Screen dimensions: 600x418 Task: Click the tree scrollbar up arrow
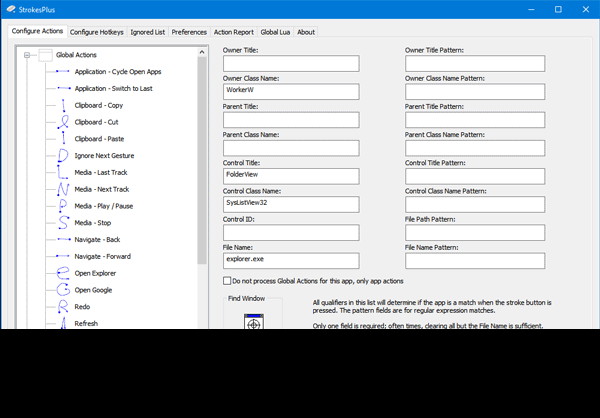[202, 52]
